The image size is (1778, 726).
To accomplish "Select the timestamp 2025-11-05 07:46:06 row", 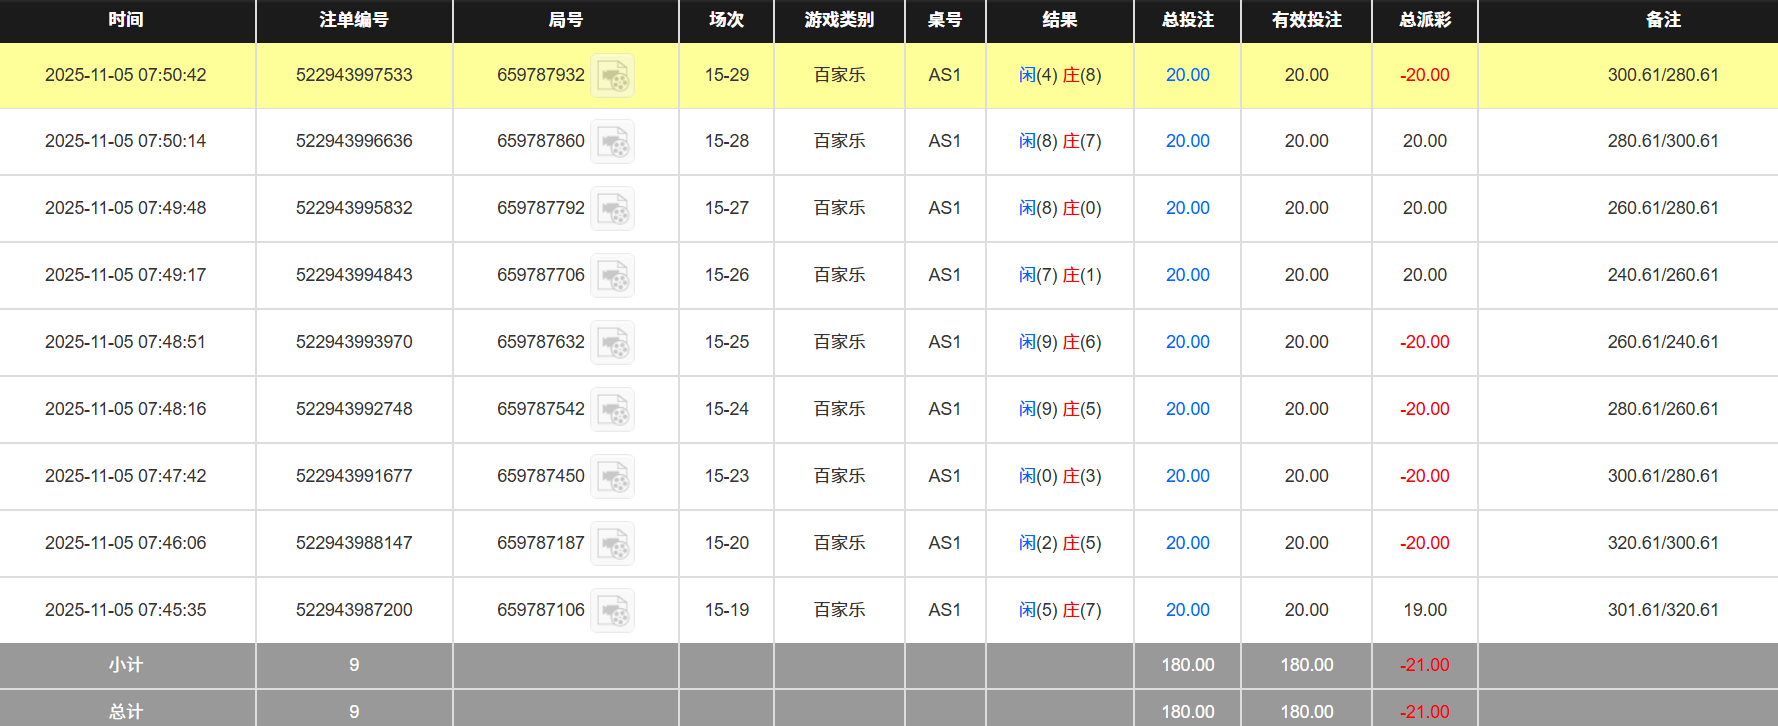I will coord(126,543).
